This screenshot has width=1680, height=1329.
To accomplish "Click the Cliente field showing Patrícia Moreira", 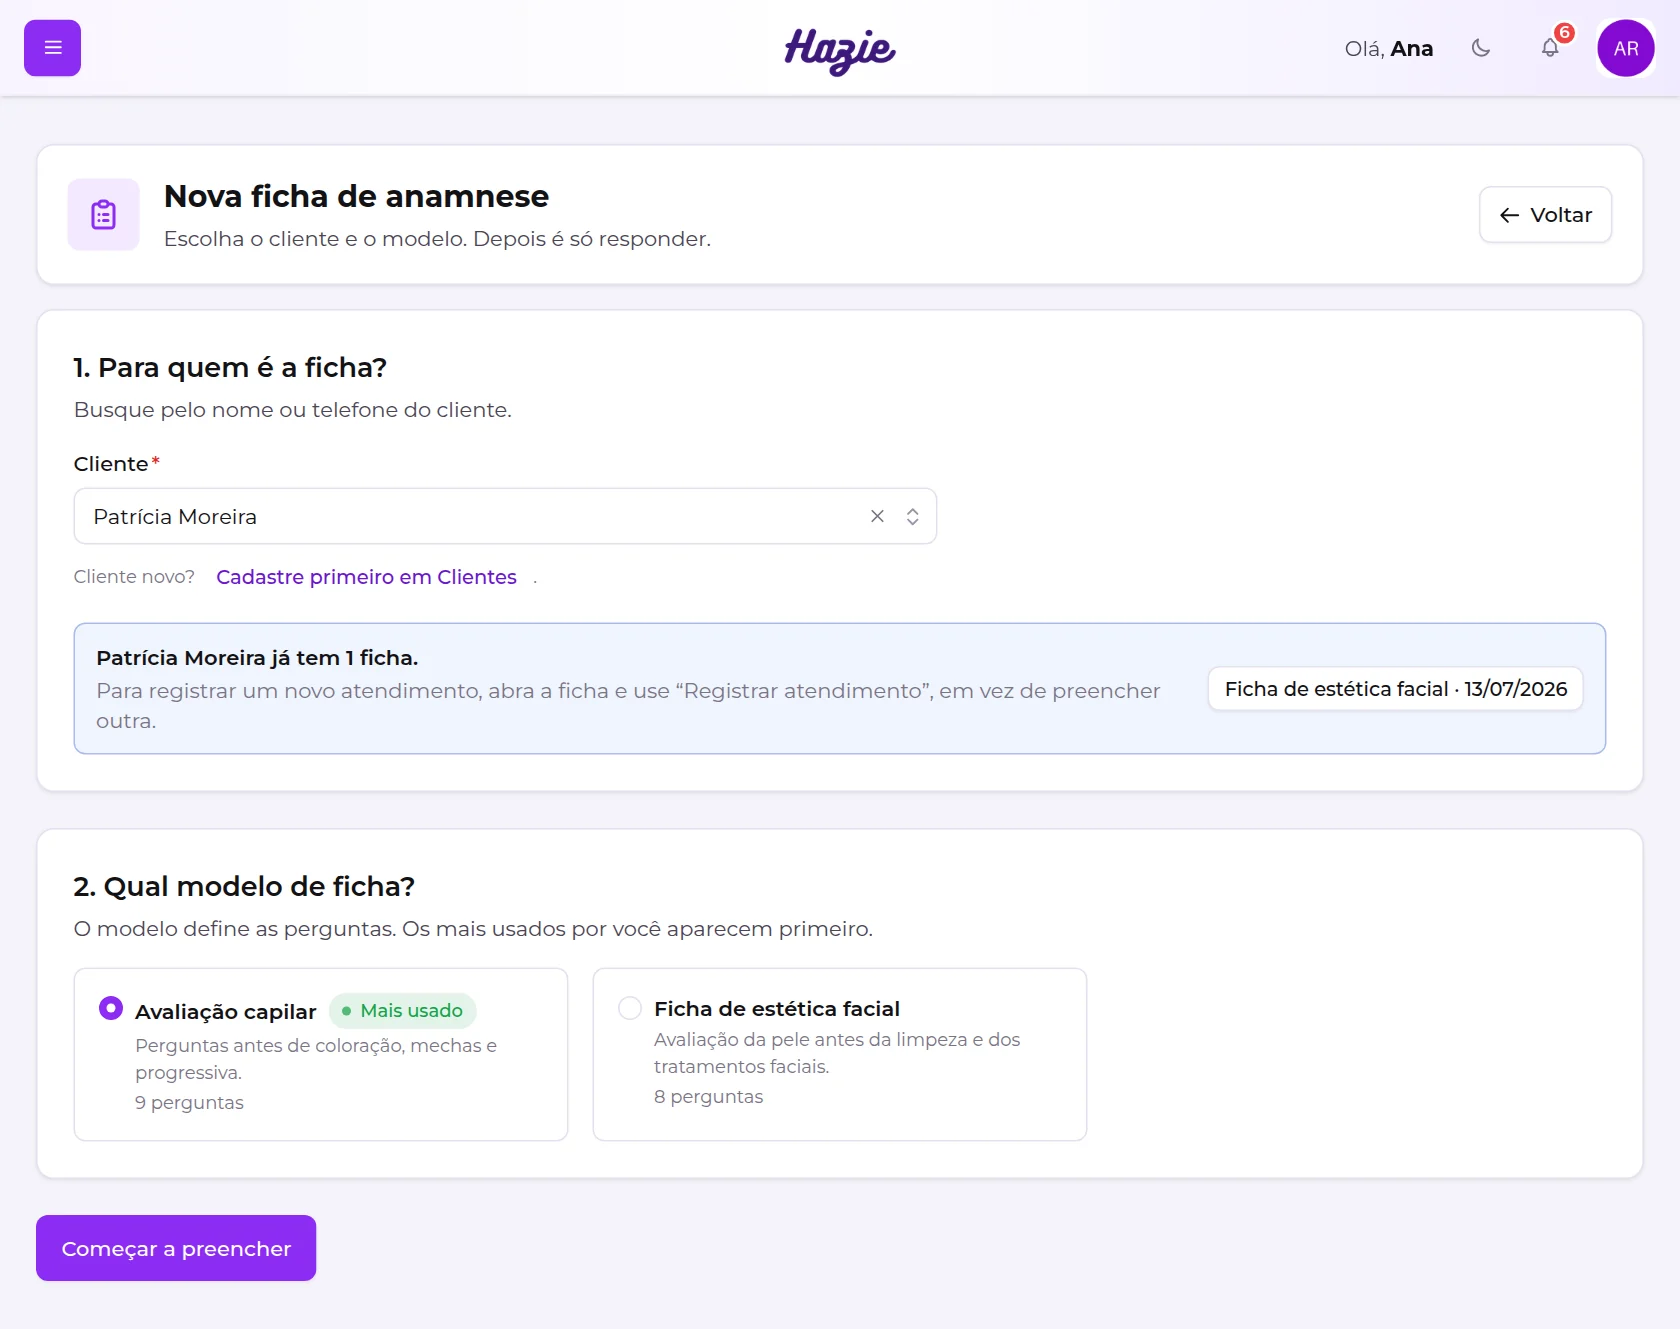I will [x=505, y=516].
